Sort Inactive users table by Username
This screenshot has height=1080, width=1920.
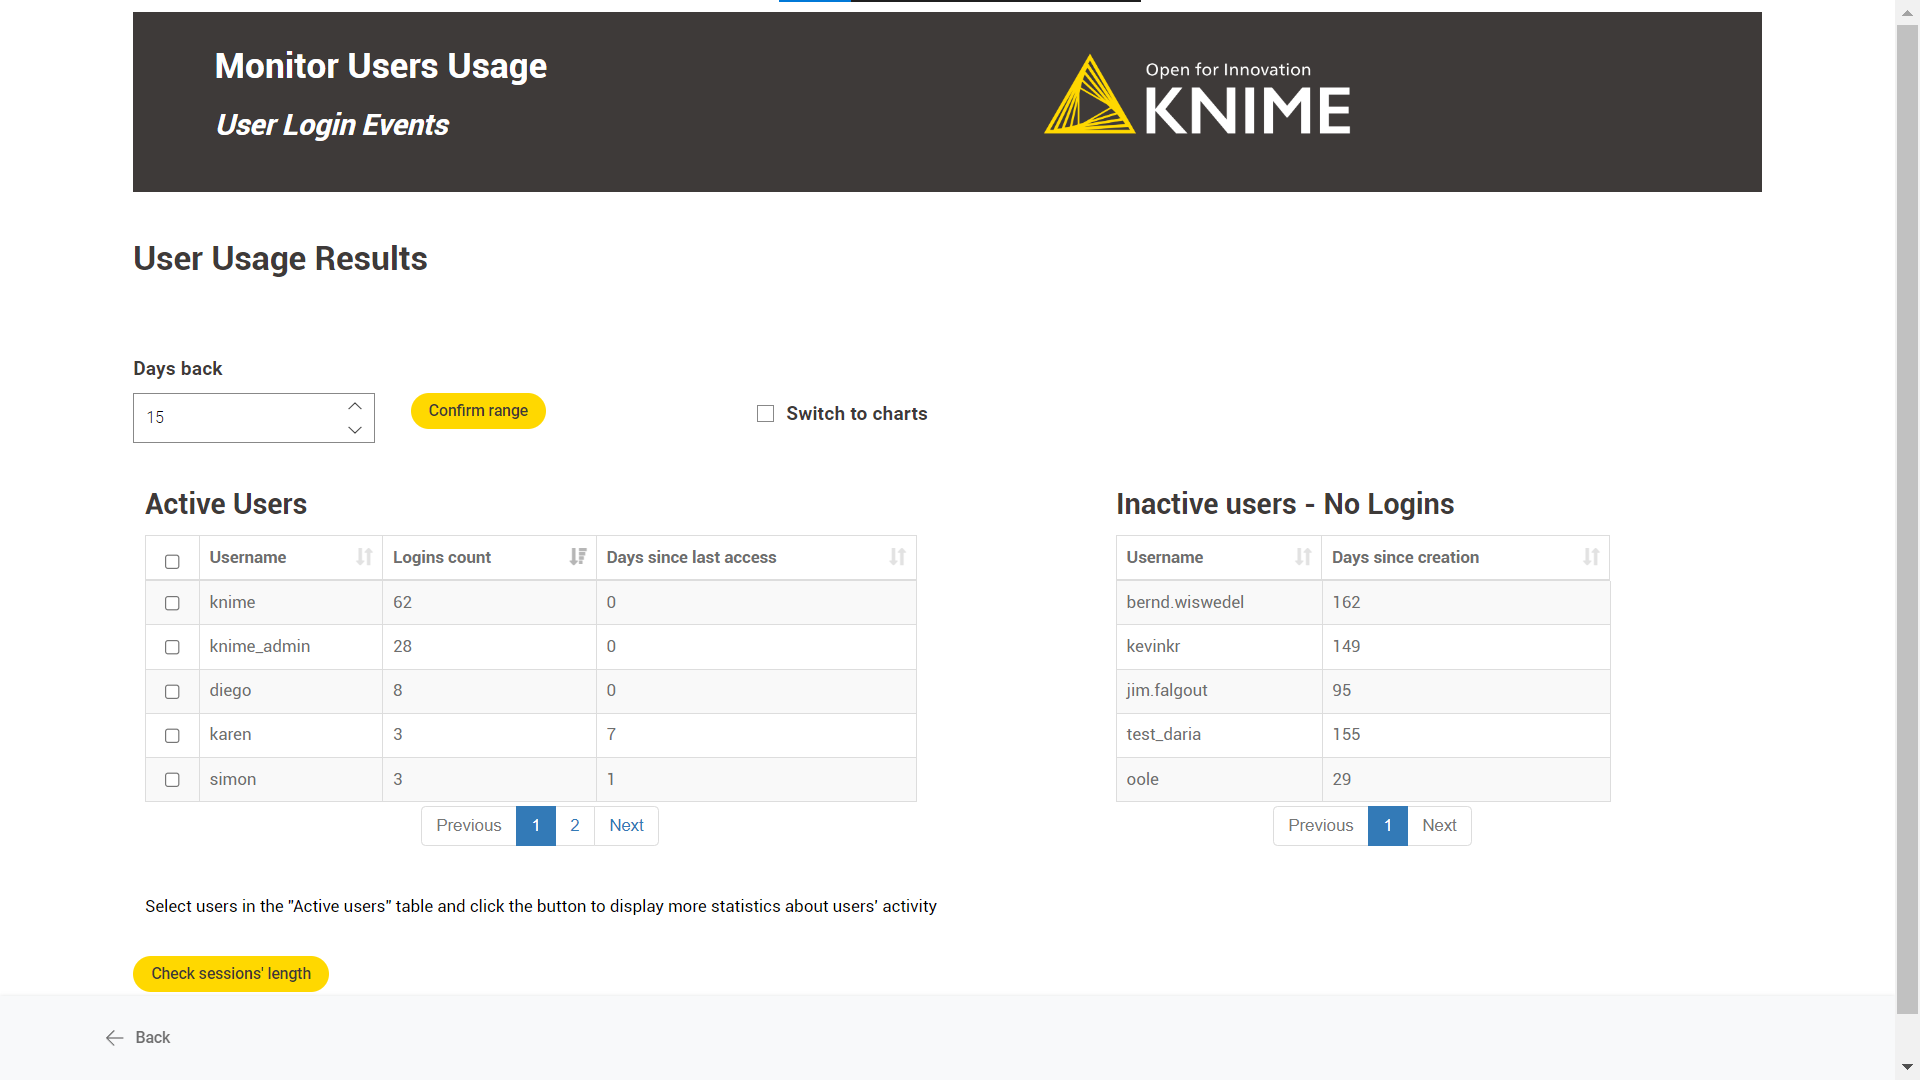tap(1303, 557)
